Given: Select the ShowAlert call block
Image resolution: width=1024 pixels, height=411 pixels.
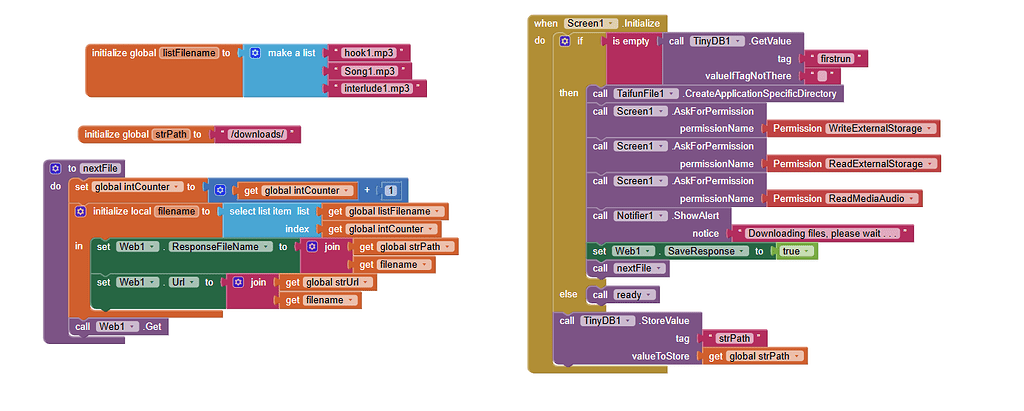Looking at the screenshot, I should 658,224.
